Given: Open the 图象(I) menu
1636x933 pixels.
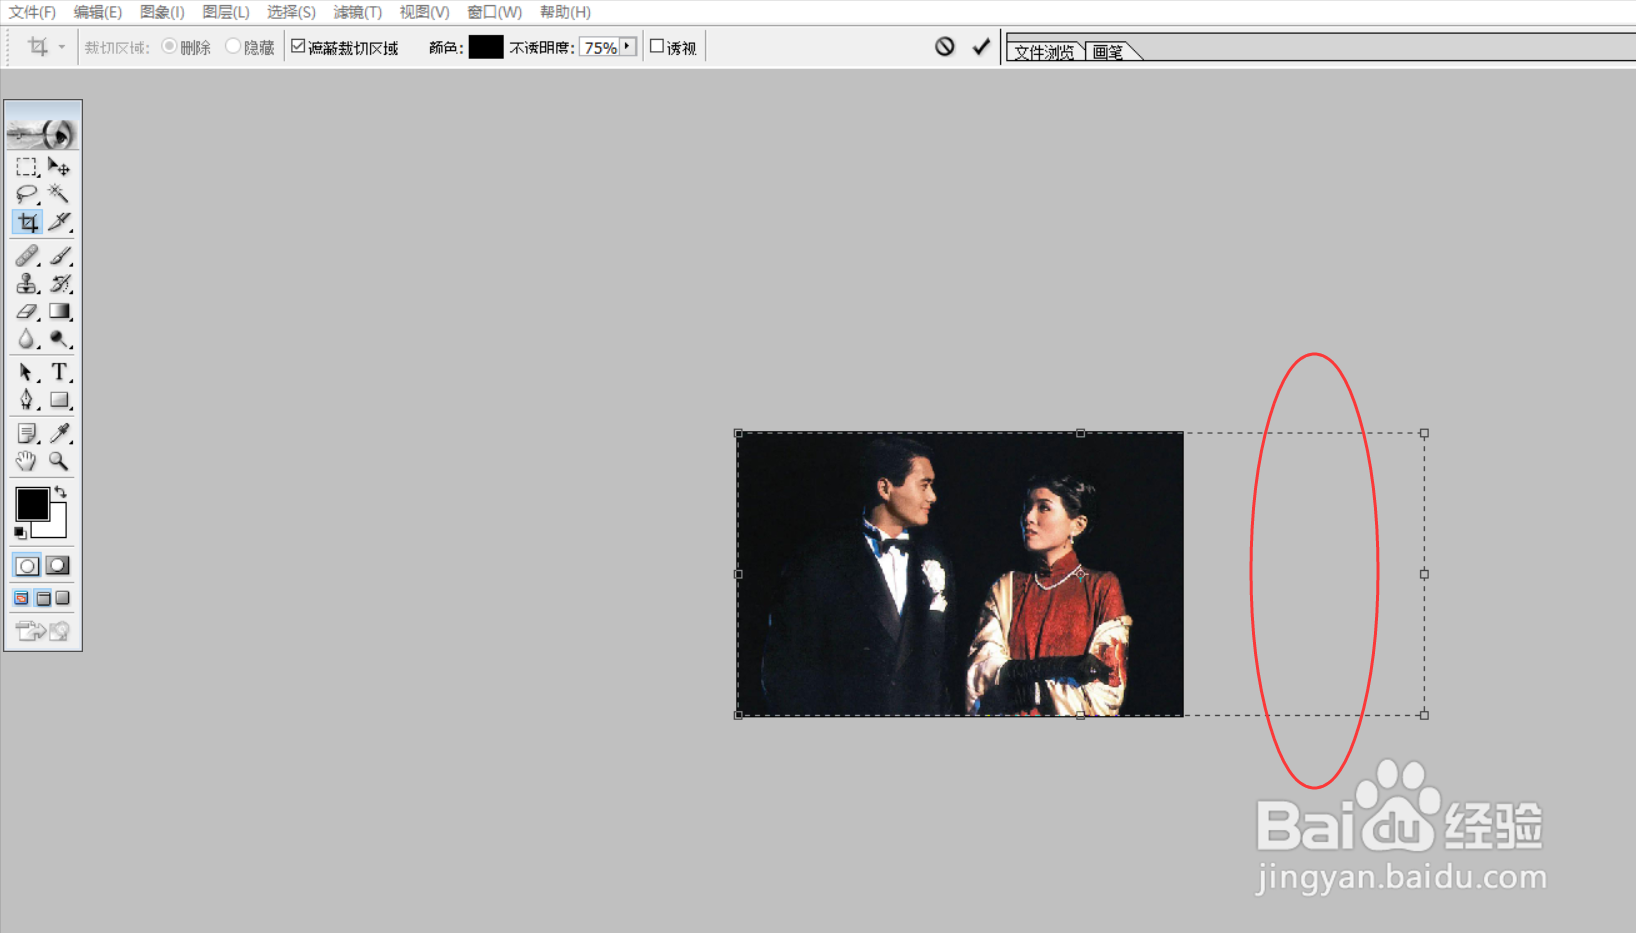Looking at the screenshot, I should (162, 12).
